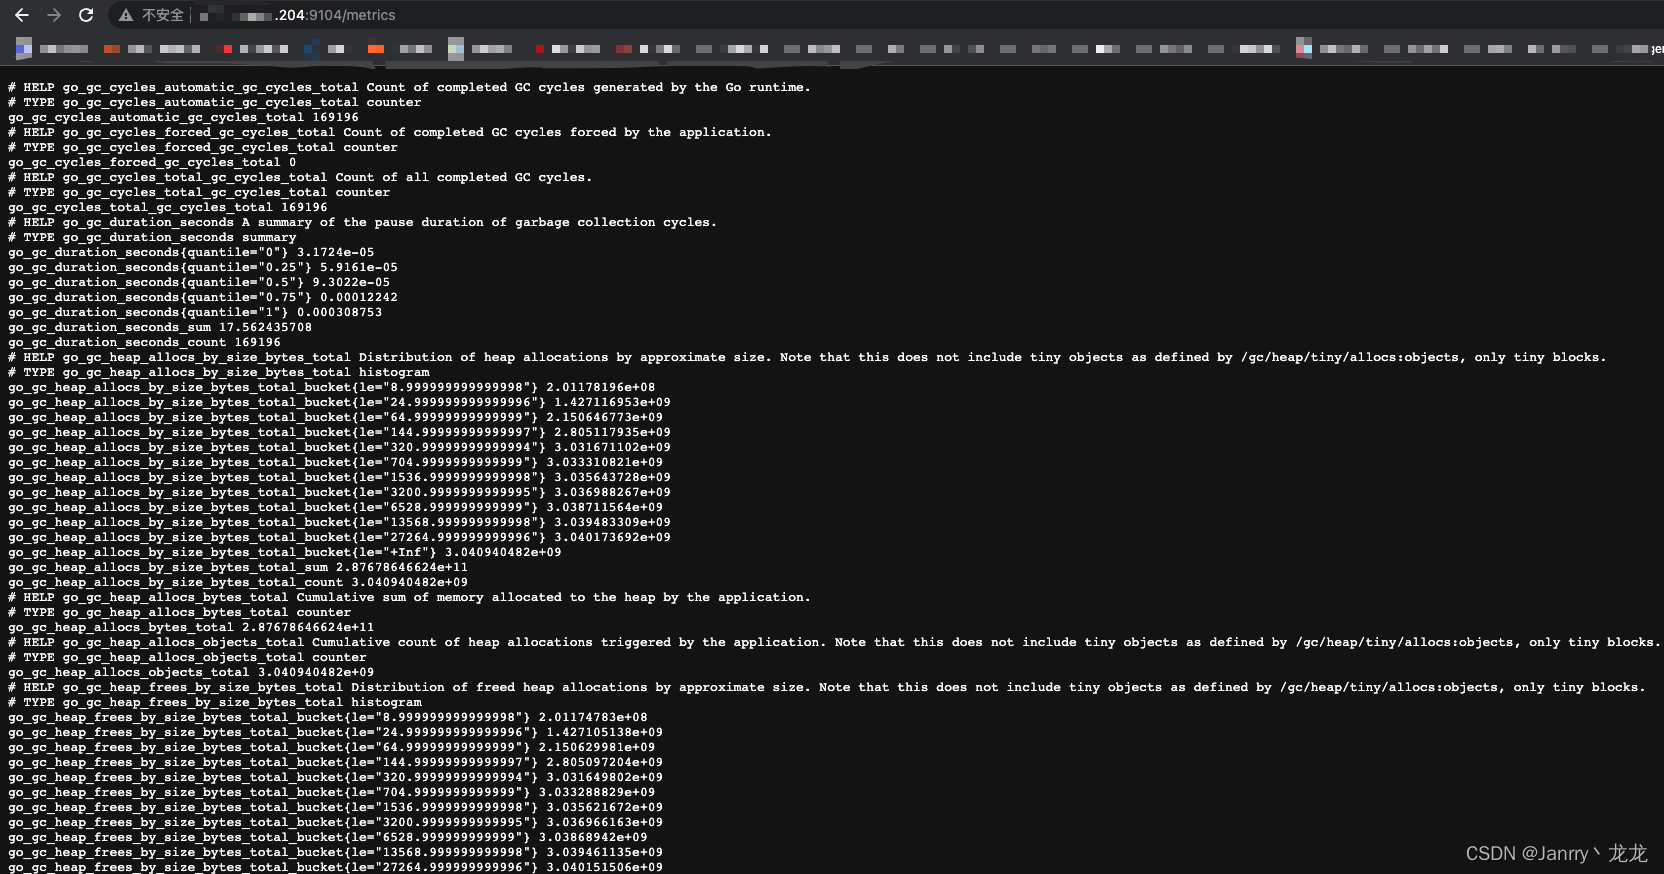
Task: Select the frees bucket le="3200.9999999999995" line
Action: 336,823
